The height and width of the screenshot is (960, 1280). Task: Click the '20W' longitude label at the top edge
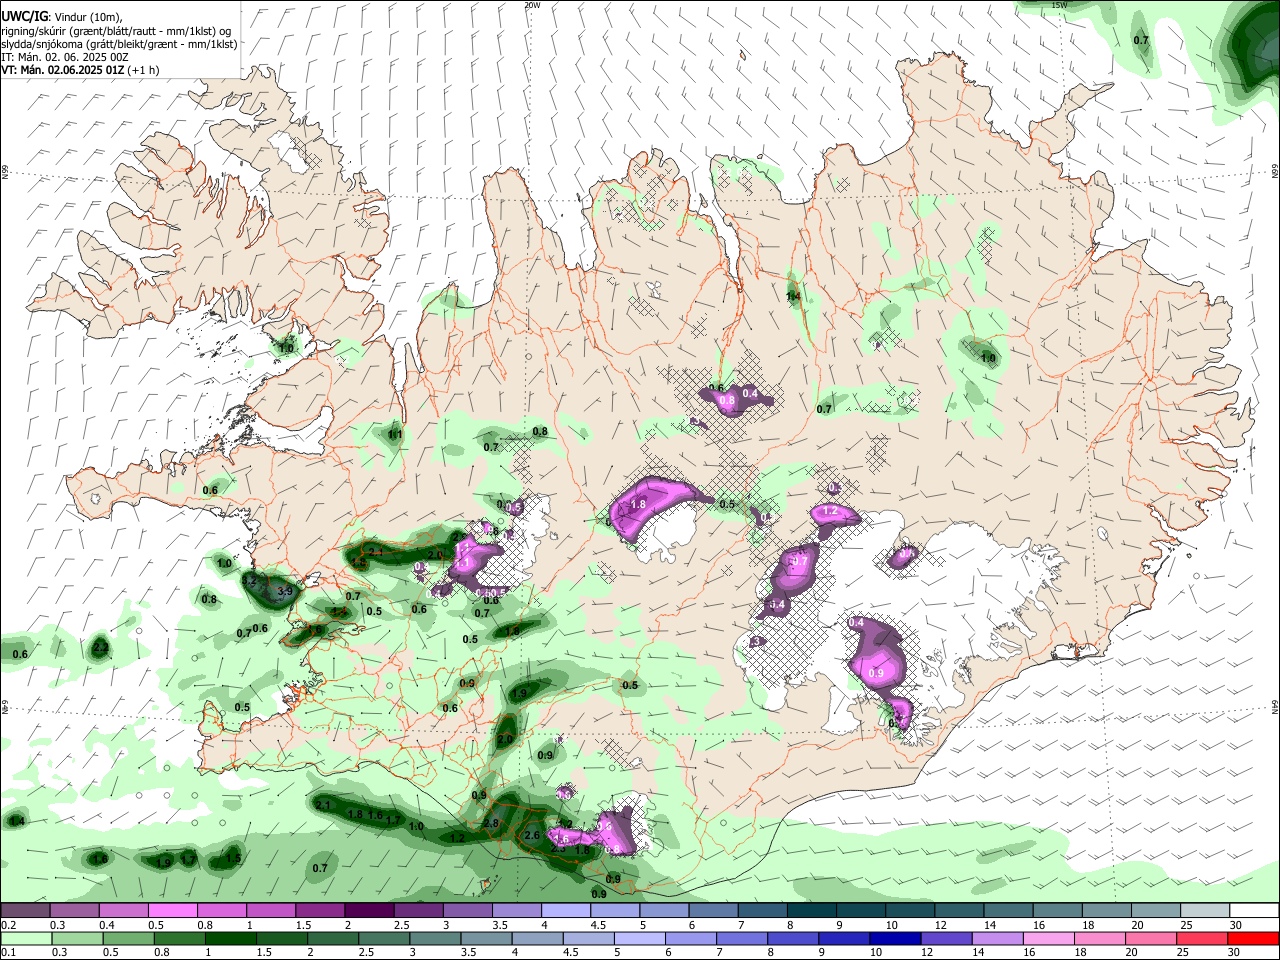(x=532, y=5)
